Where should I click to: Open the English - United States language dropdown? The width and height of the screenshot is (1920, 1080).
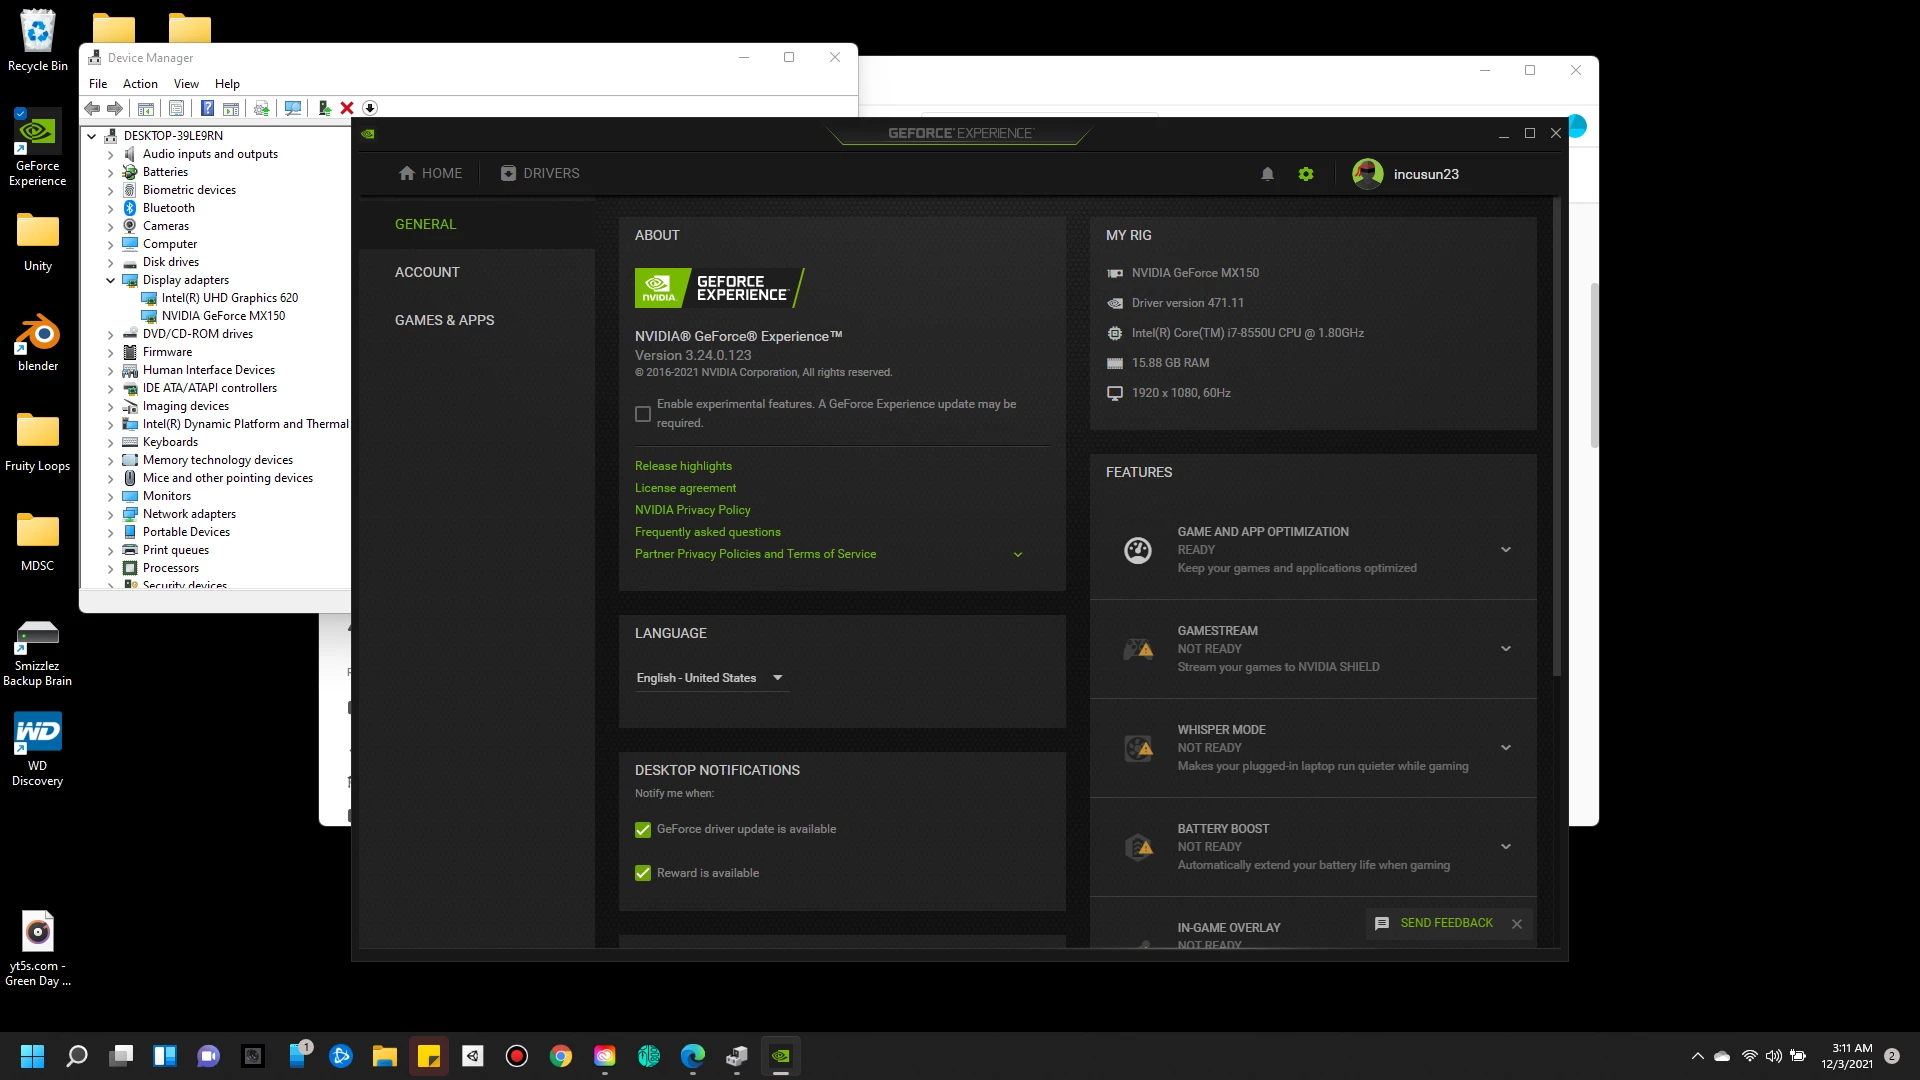click(710, 678)
